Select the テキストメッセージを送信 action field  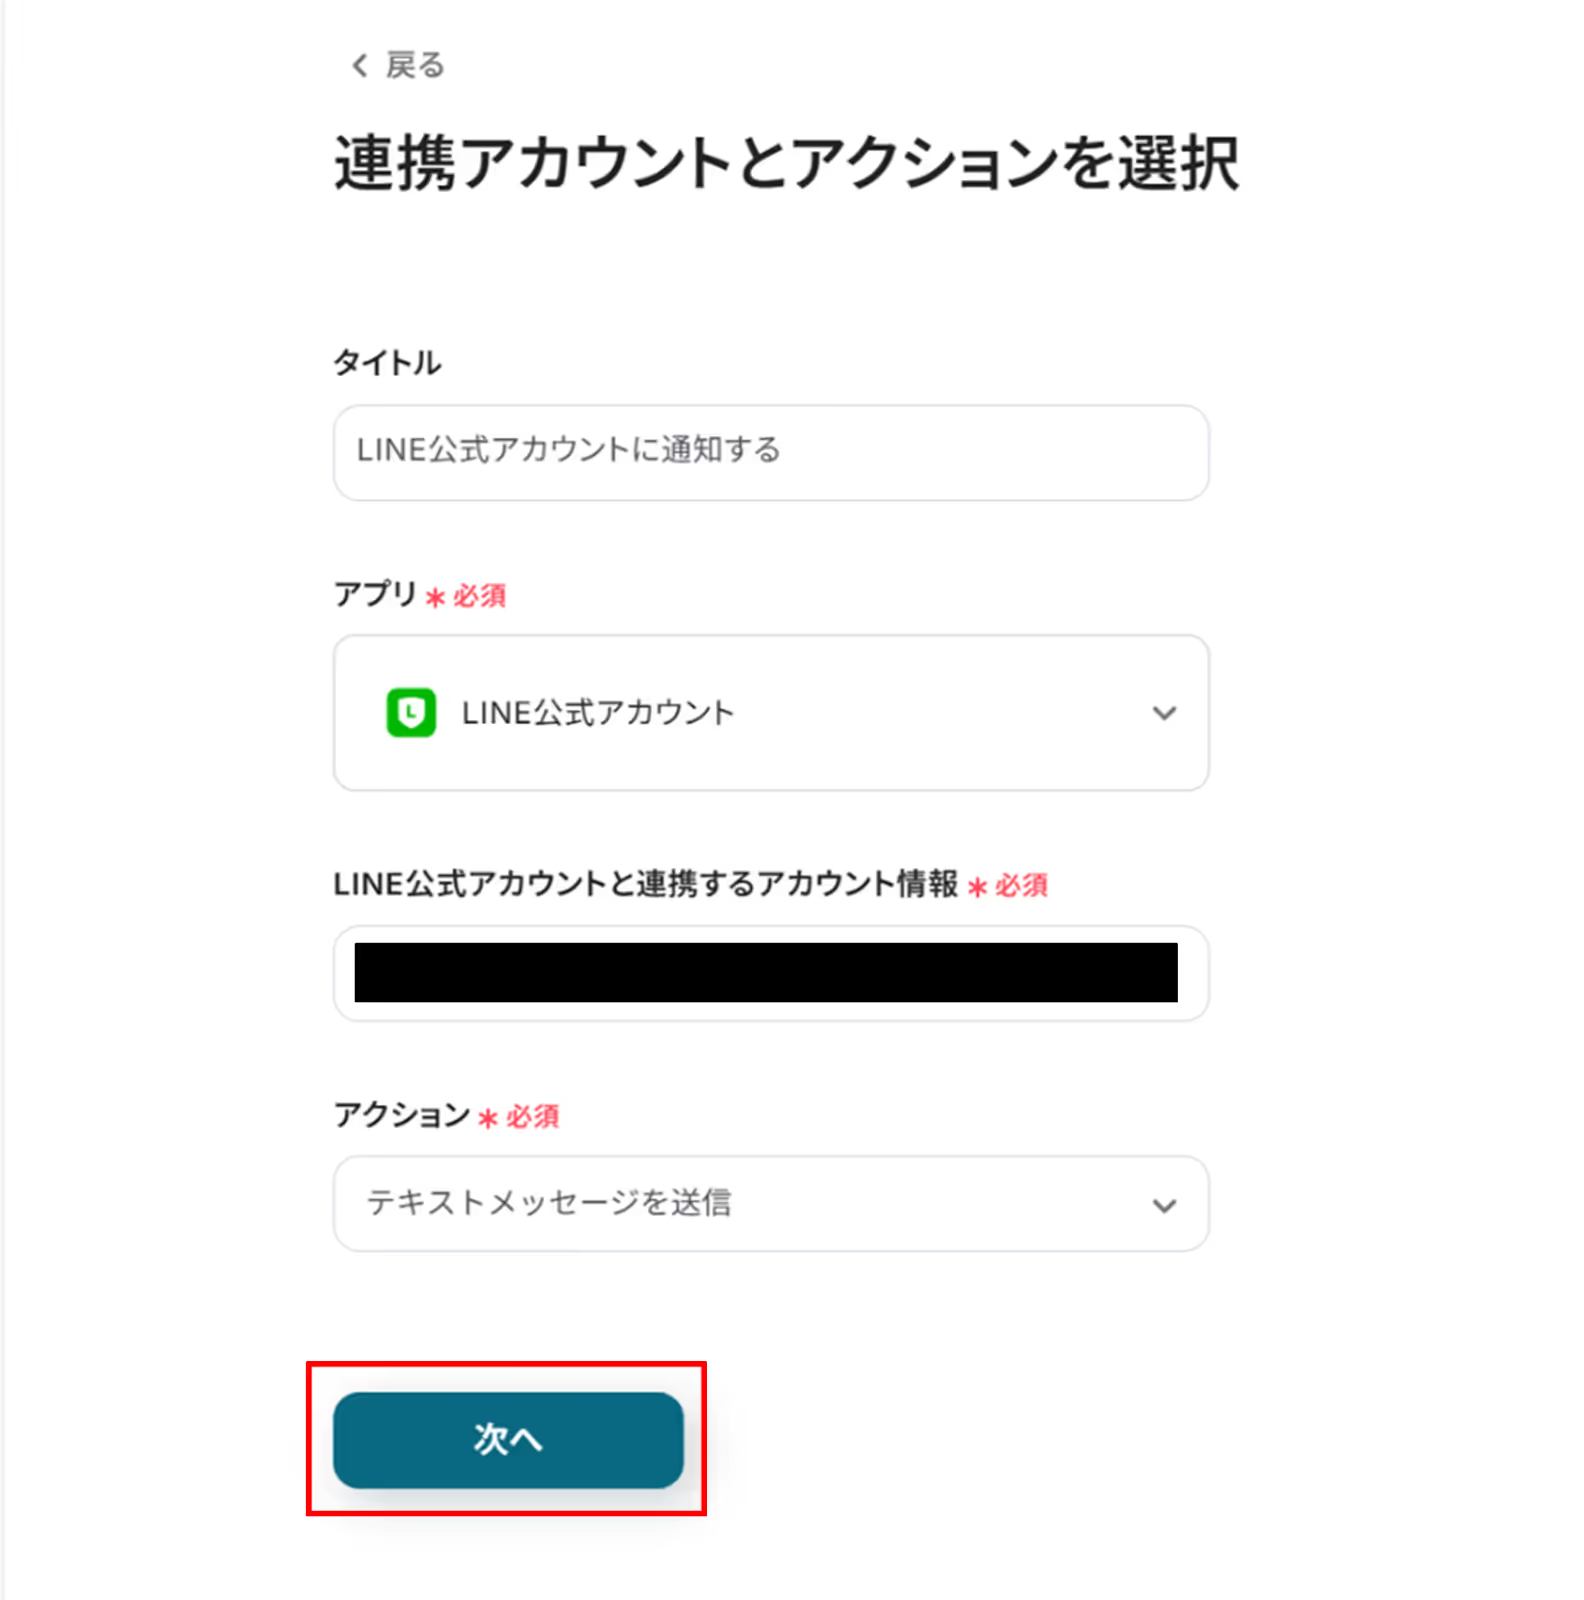pos(771,1203)
